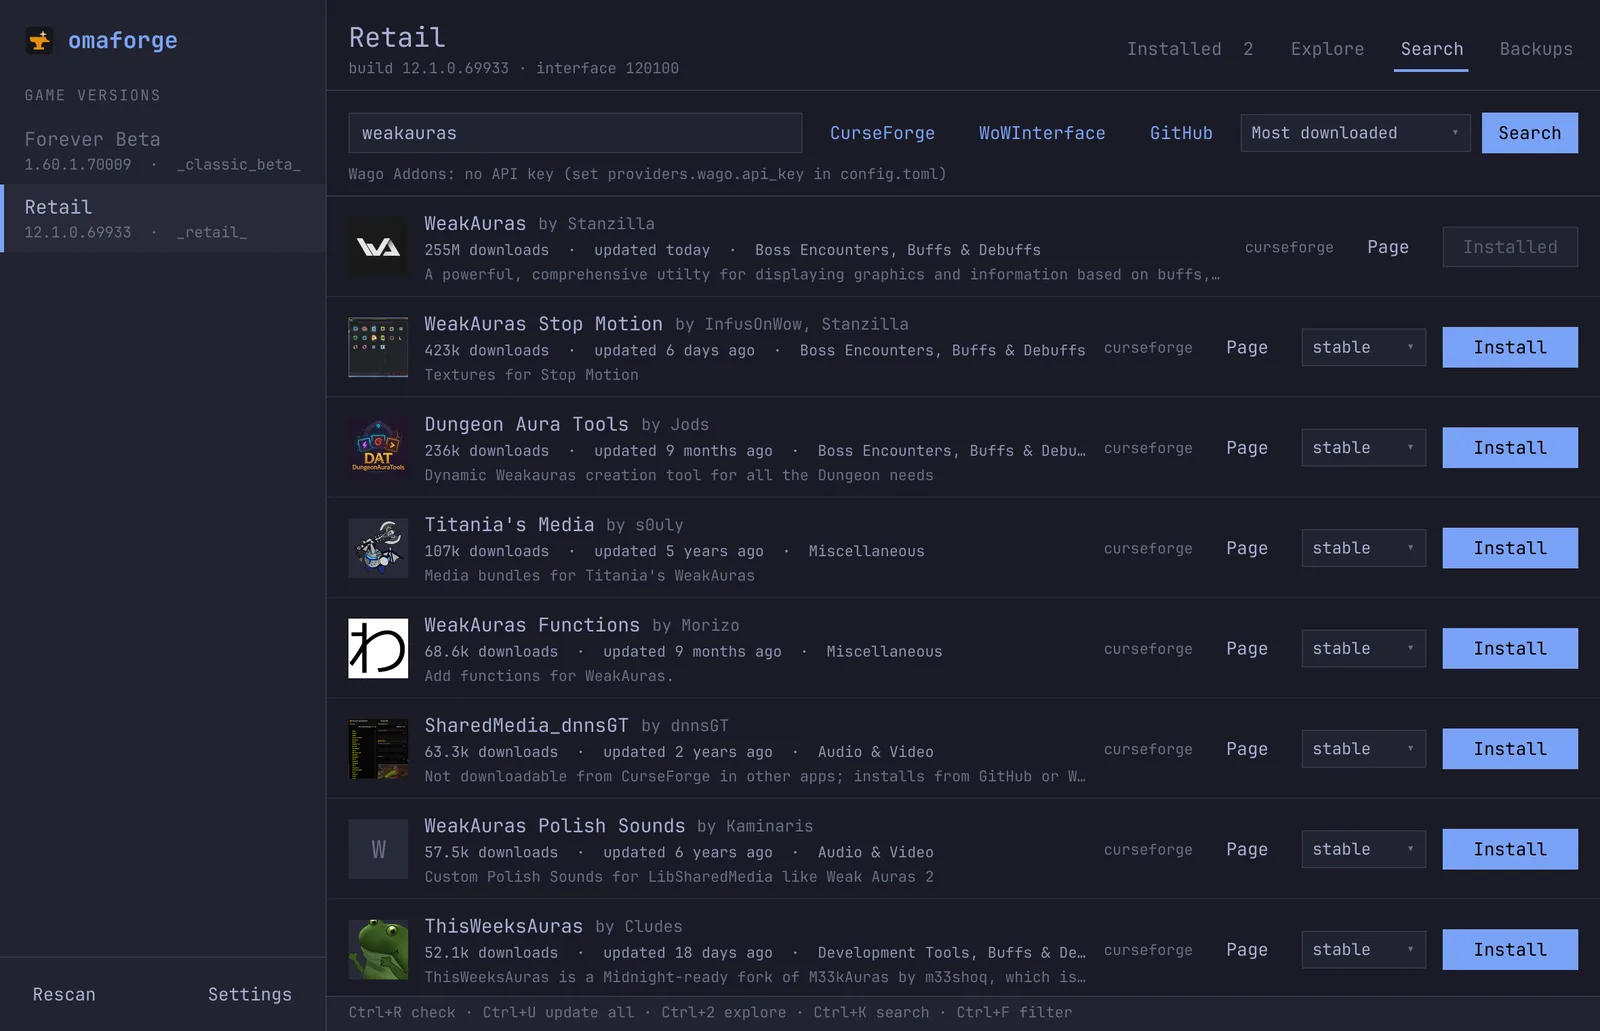The height and width of the screenshot is (1031, 1600).
Task: Open the Page link for Titania's Media
Action: click(1247, 548)
